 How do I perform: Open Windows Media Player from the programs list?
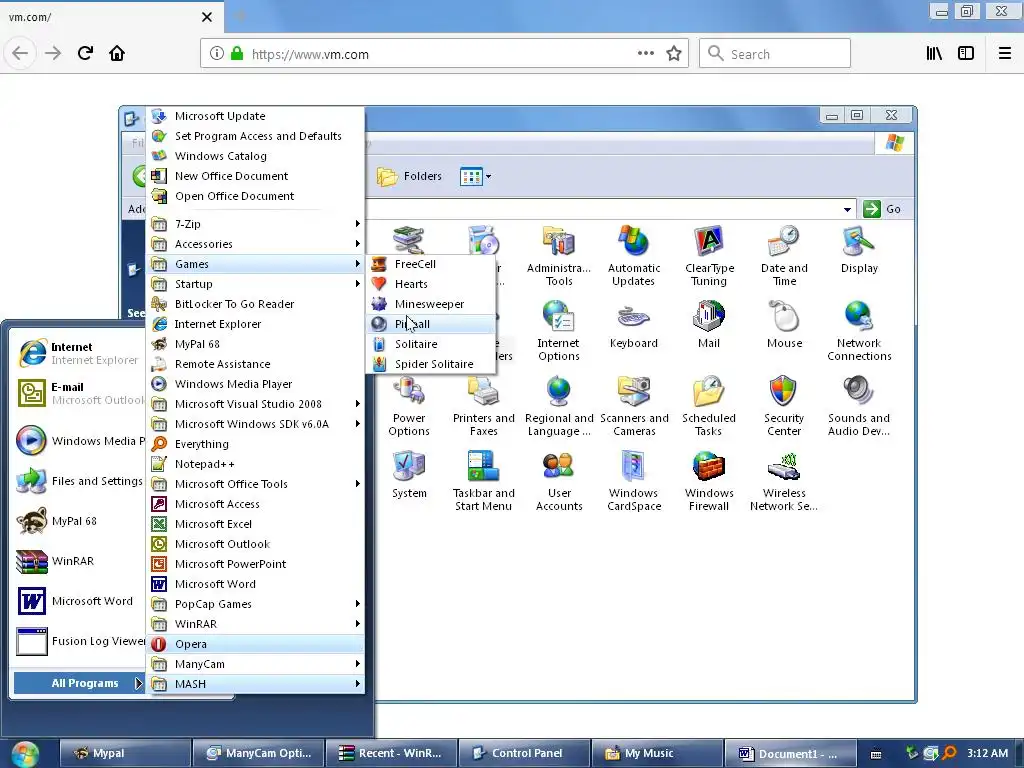(x=255, y=384)
